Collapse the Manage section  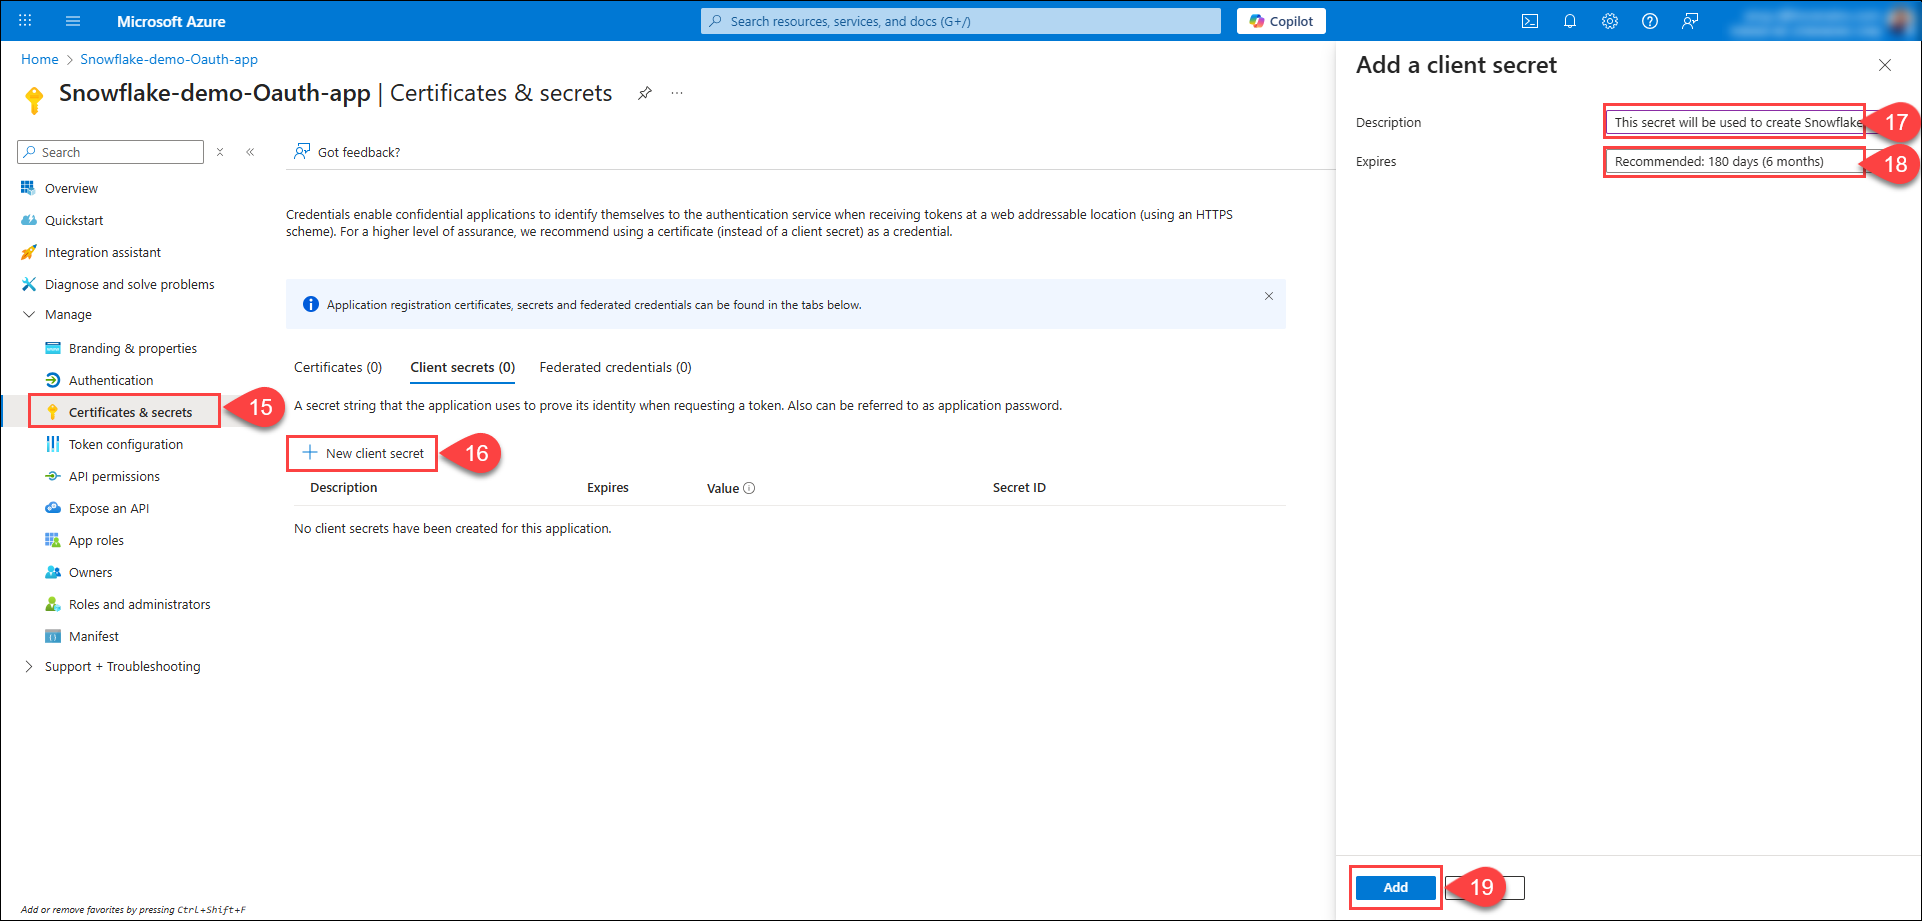29,314
